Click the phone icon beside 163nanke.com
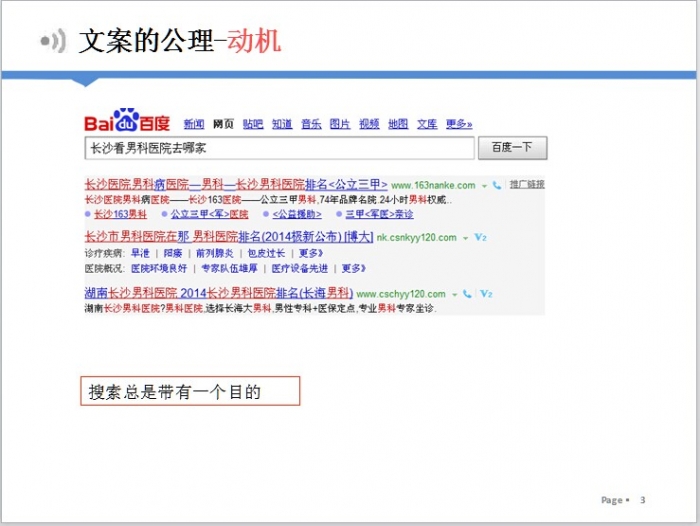The width and height of the screenshot is (700, 526). pos(497,186)
